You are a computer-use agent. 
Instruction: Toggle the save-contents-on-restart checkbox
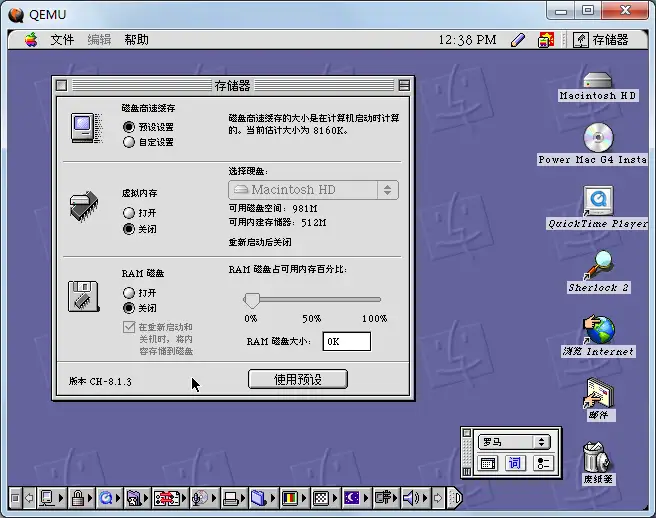pyautogui.click(x=129, y=327)
